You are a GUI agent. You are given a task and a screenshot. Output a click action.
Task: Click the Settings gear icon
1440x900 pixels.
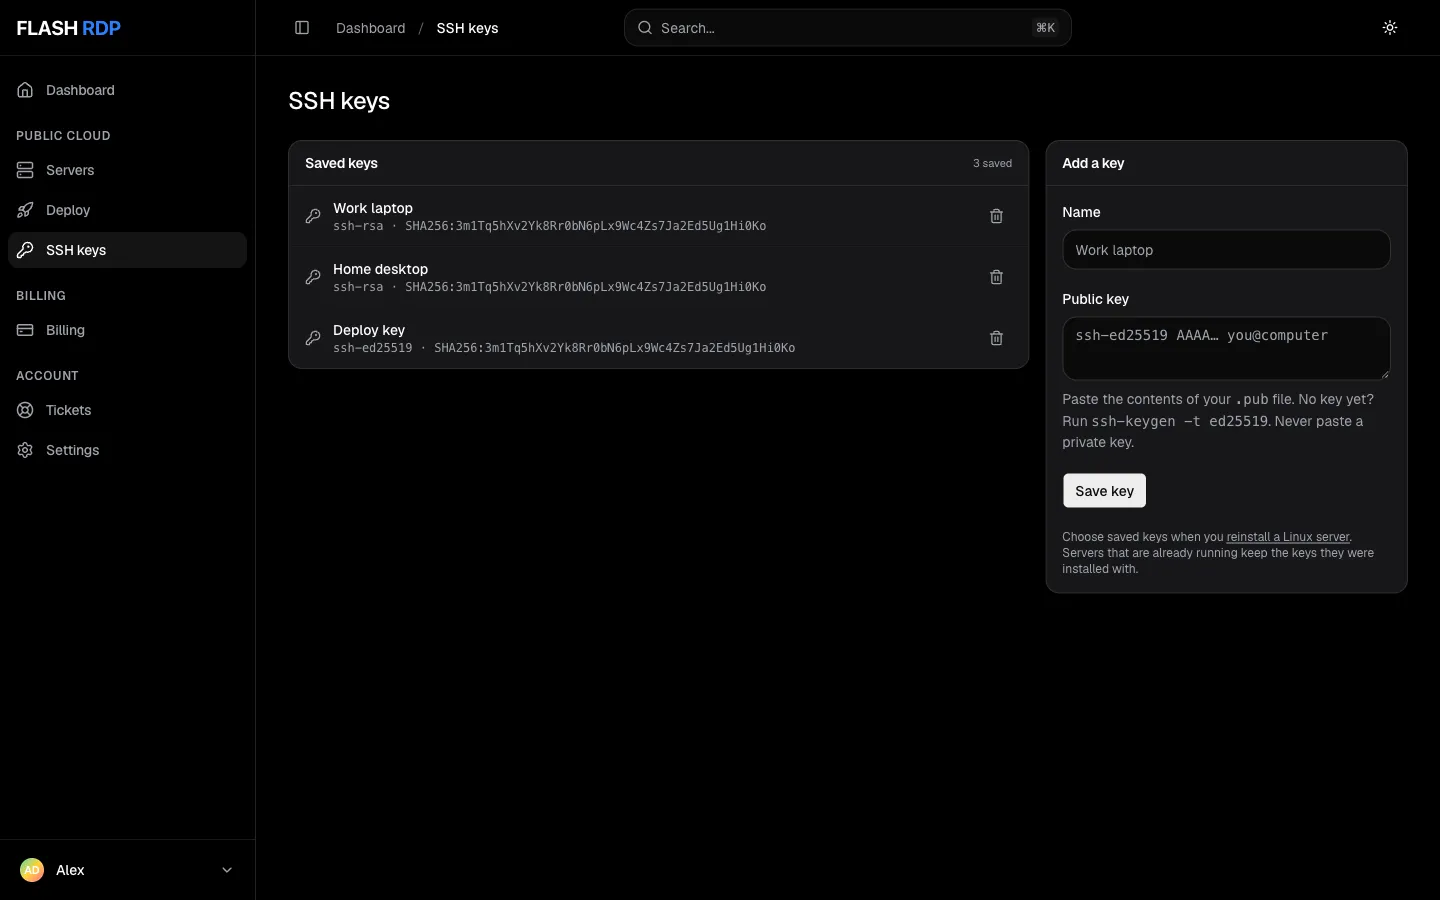coord(25,450)
